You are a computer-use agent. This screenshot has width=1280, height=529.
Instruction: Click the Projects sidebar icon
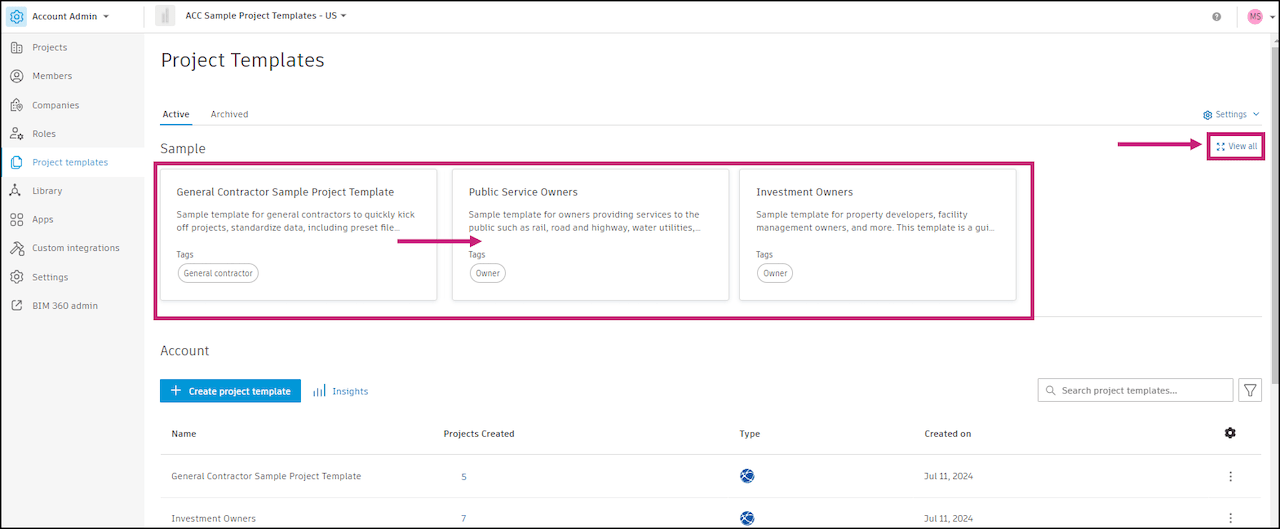click(17, 47)
